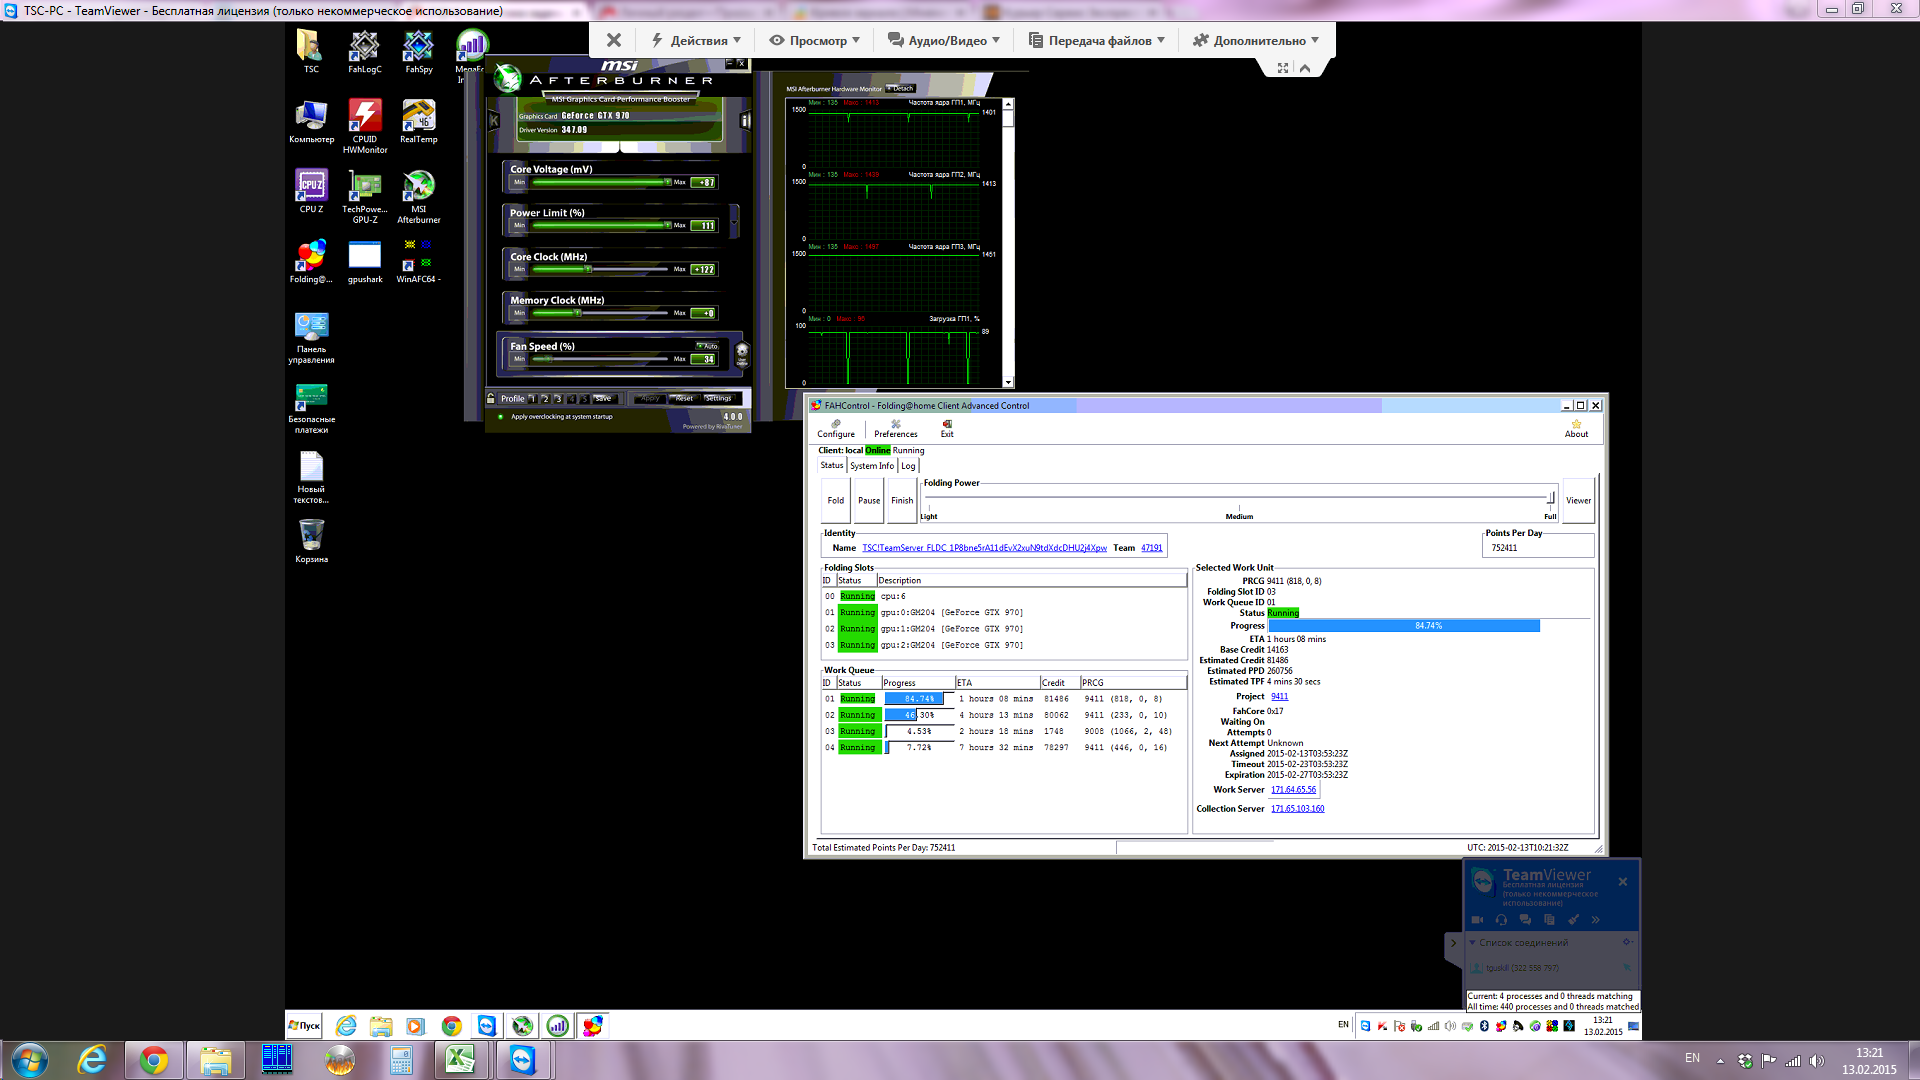Toggle Fan Speed Auto mode
The height and width of the screenshot is (1080, 1920).
707,346
